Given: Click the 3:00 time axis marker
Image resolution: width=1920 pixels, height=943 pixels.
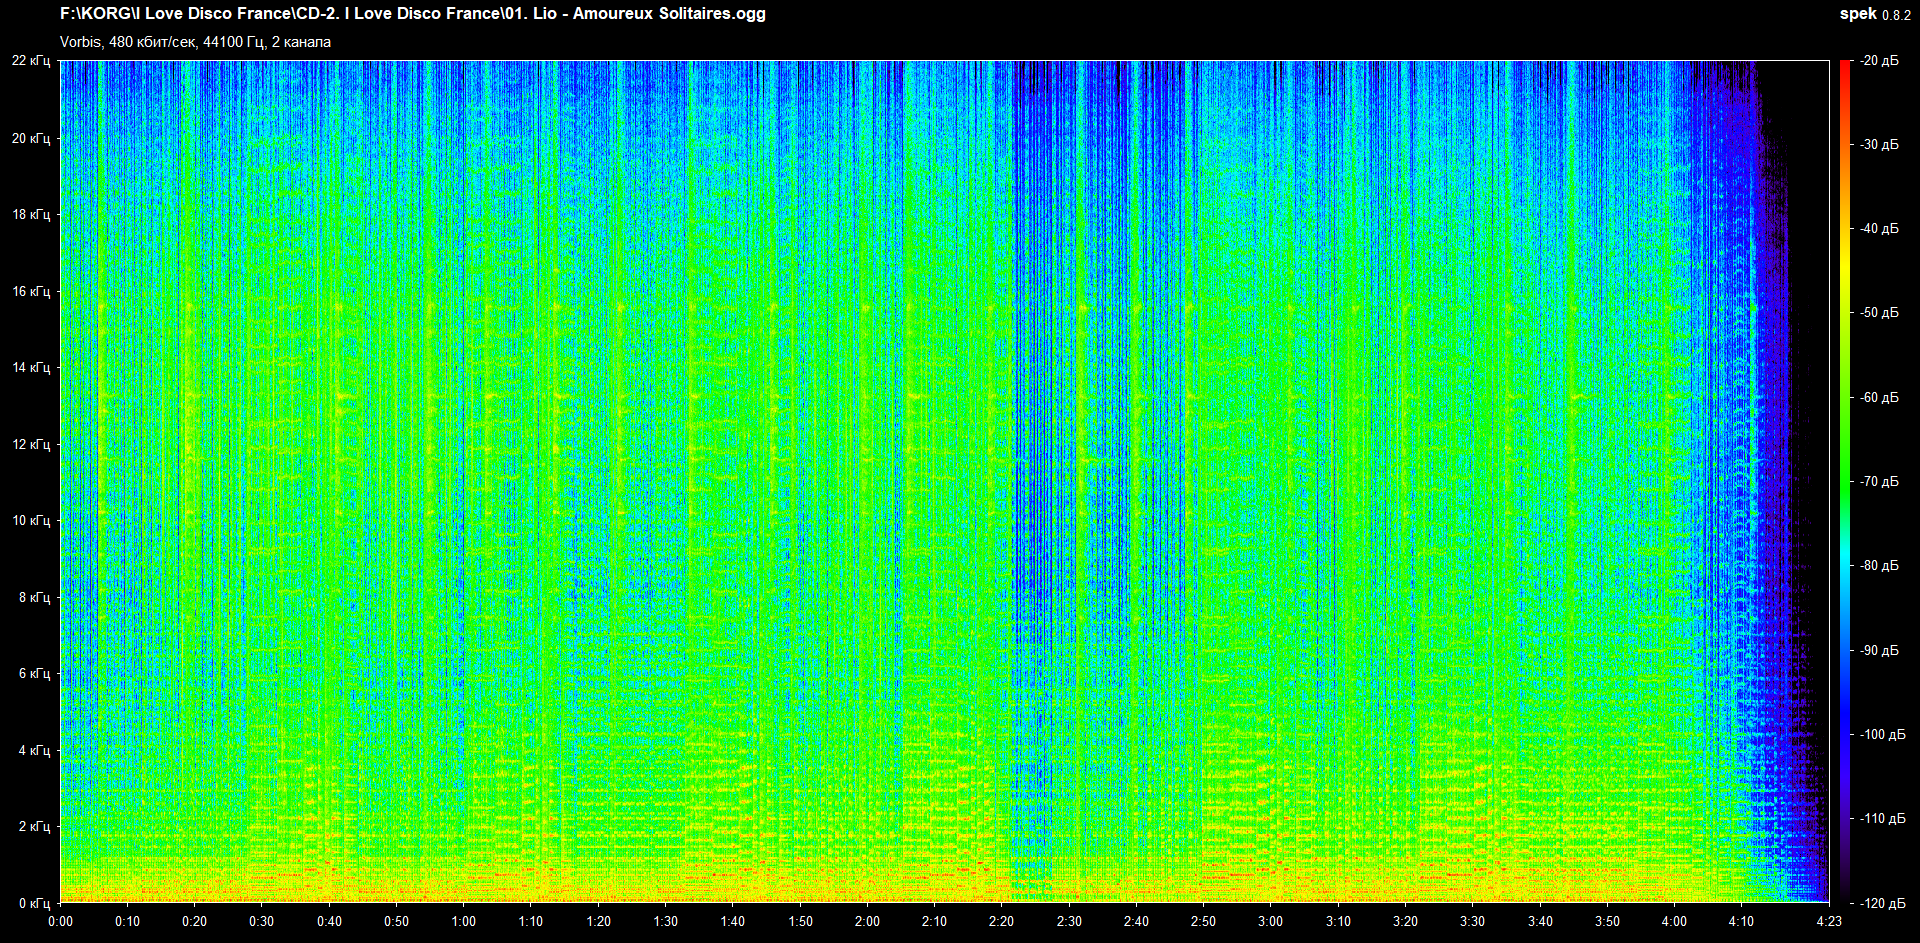Looking at the screenshot, I should point(1270,921).
